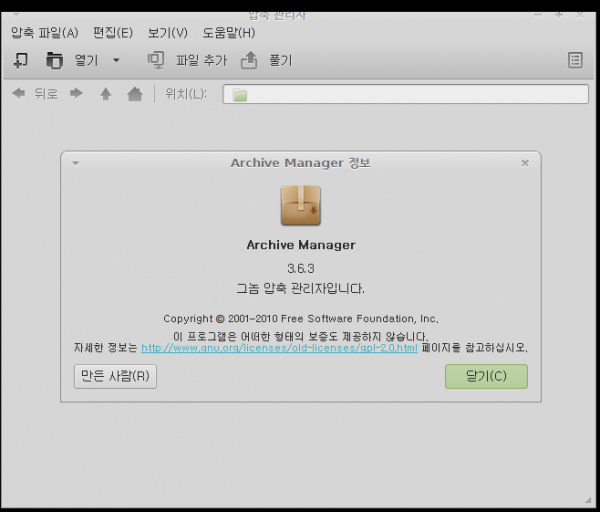
Task: Click the Archive Manager package box icon
Action: [301, 205]
